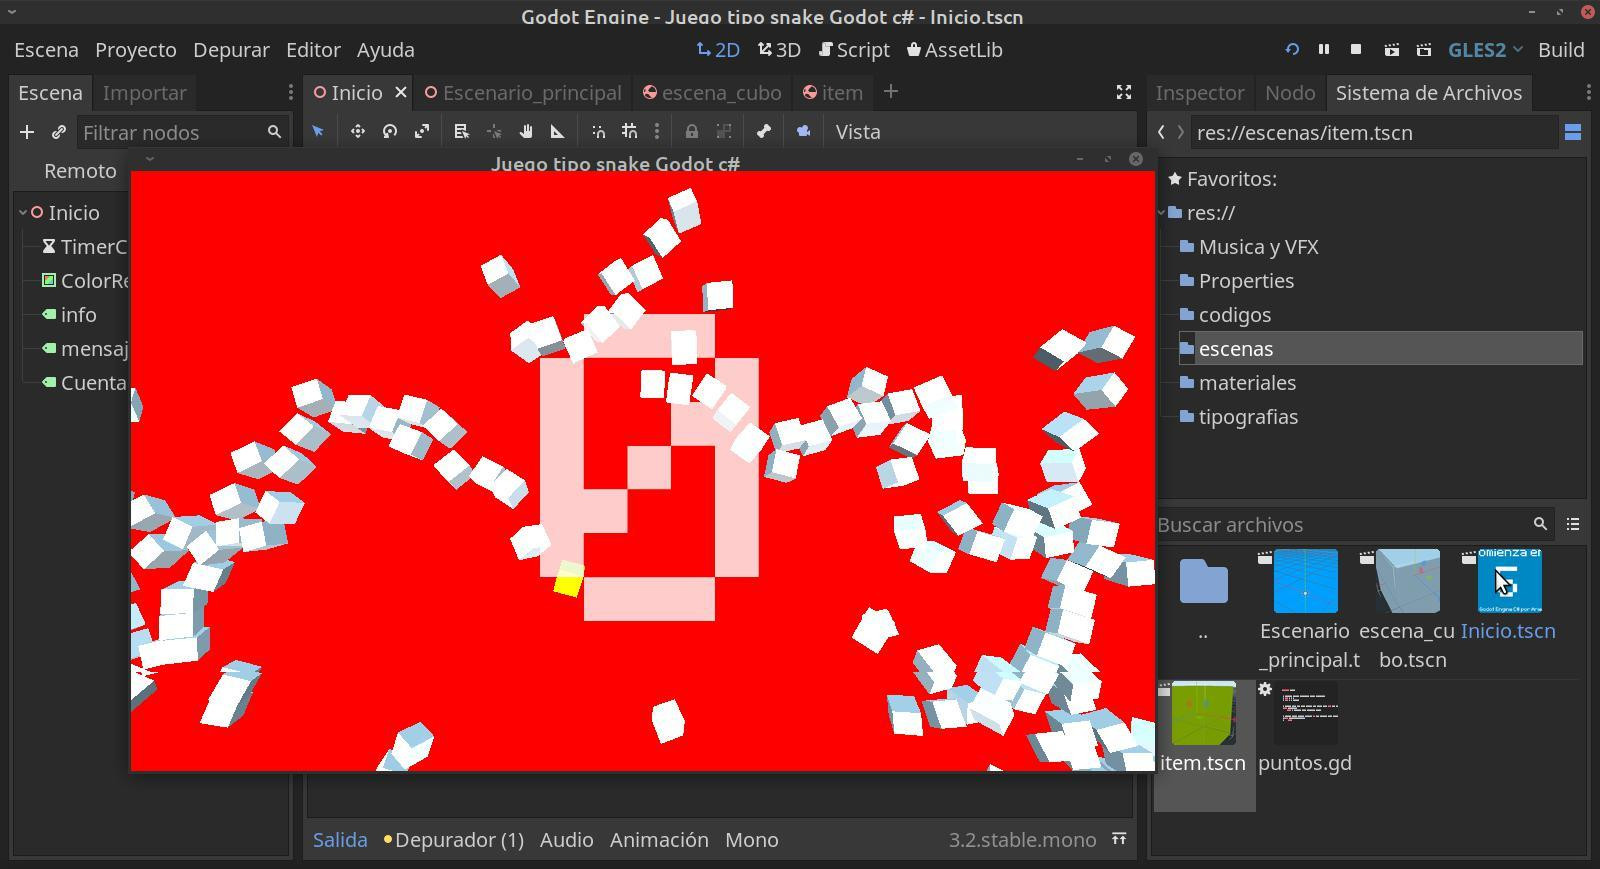Click the Build button
Screen dimensions: 1600x869
pos(1561,50)
